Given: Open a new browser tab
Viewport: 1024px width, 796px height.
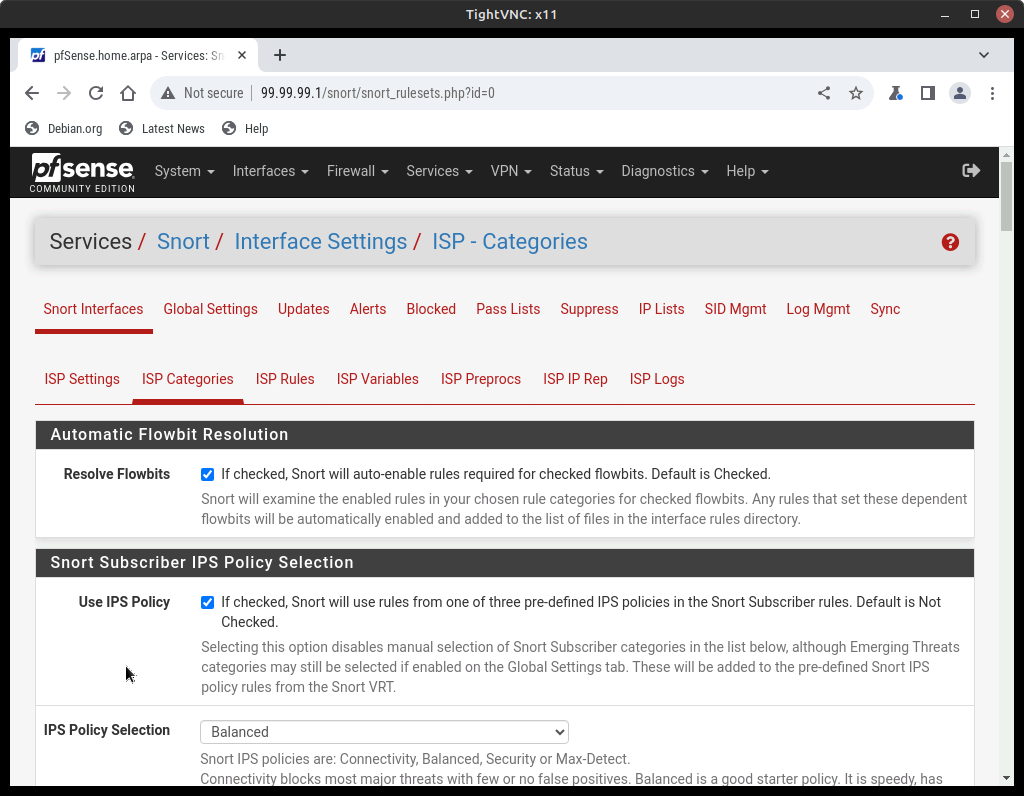Looking at the screenshot, I should [280, 56].
